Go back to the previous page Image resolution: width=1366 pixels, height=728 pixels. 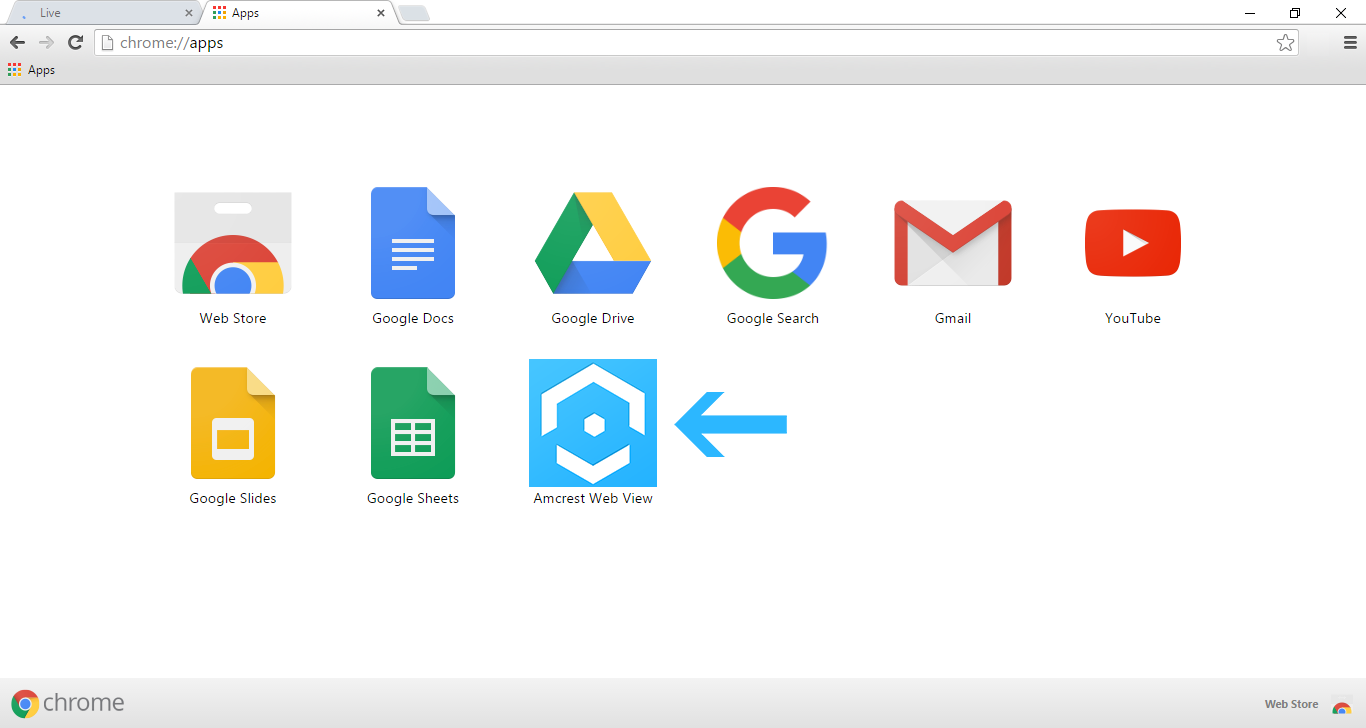click(x=17, y=42)
